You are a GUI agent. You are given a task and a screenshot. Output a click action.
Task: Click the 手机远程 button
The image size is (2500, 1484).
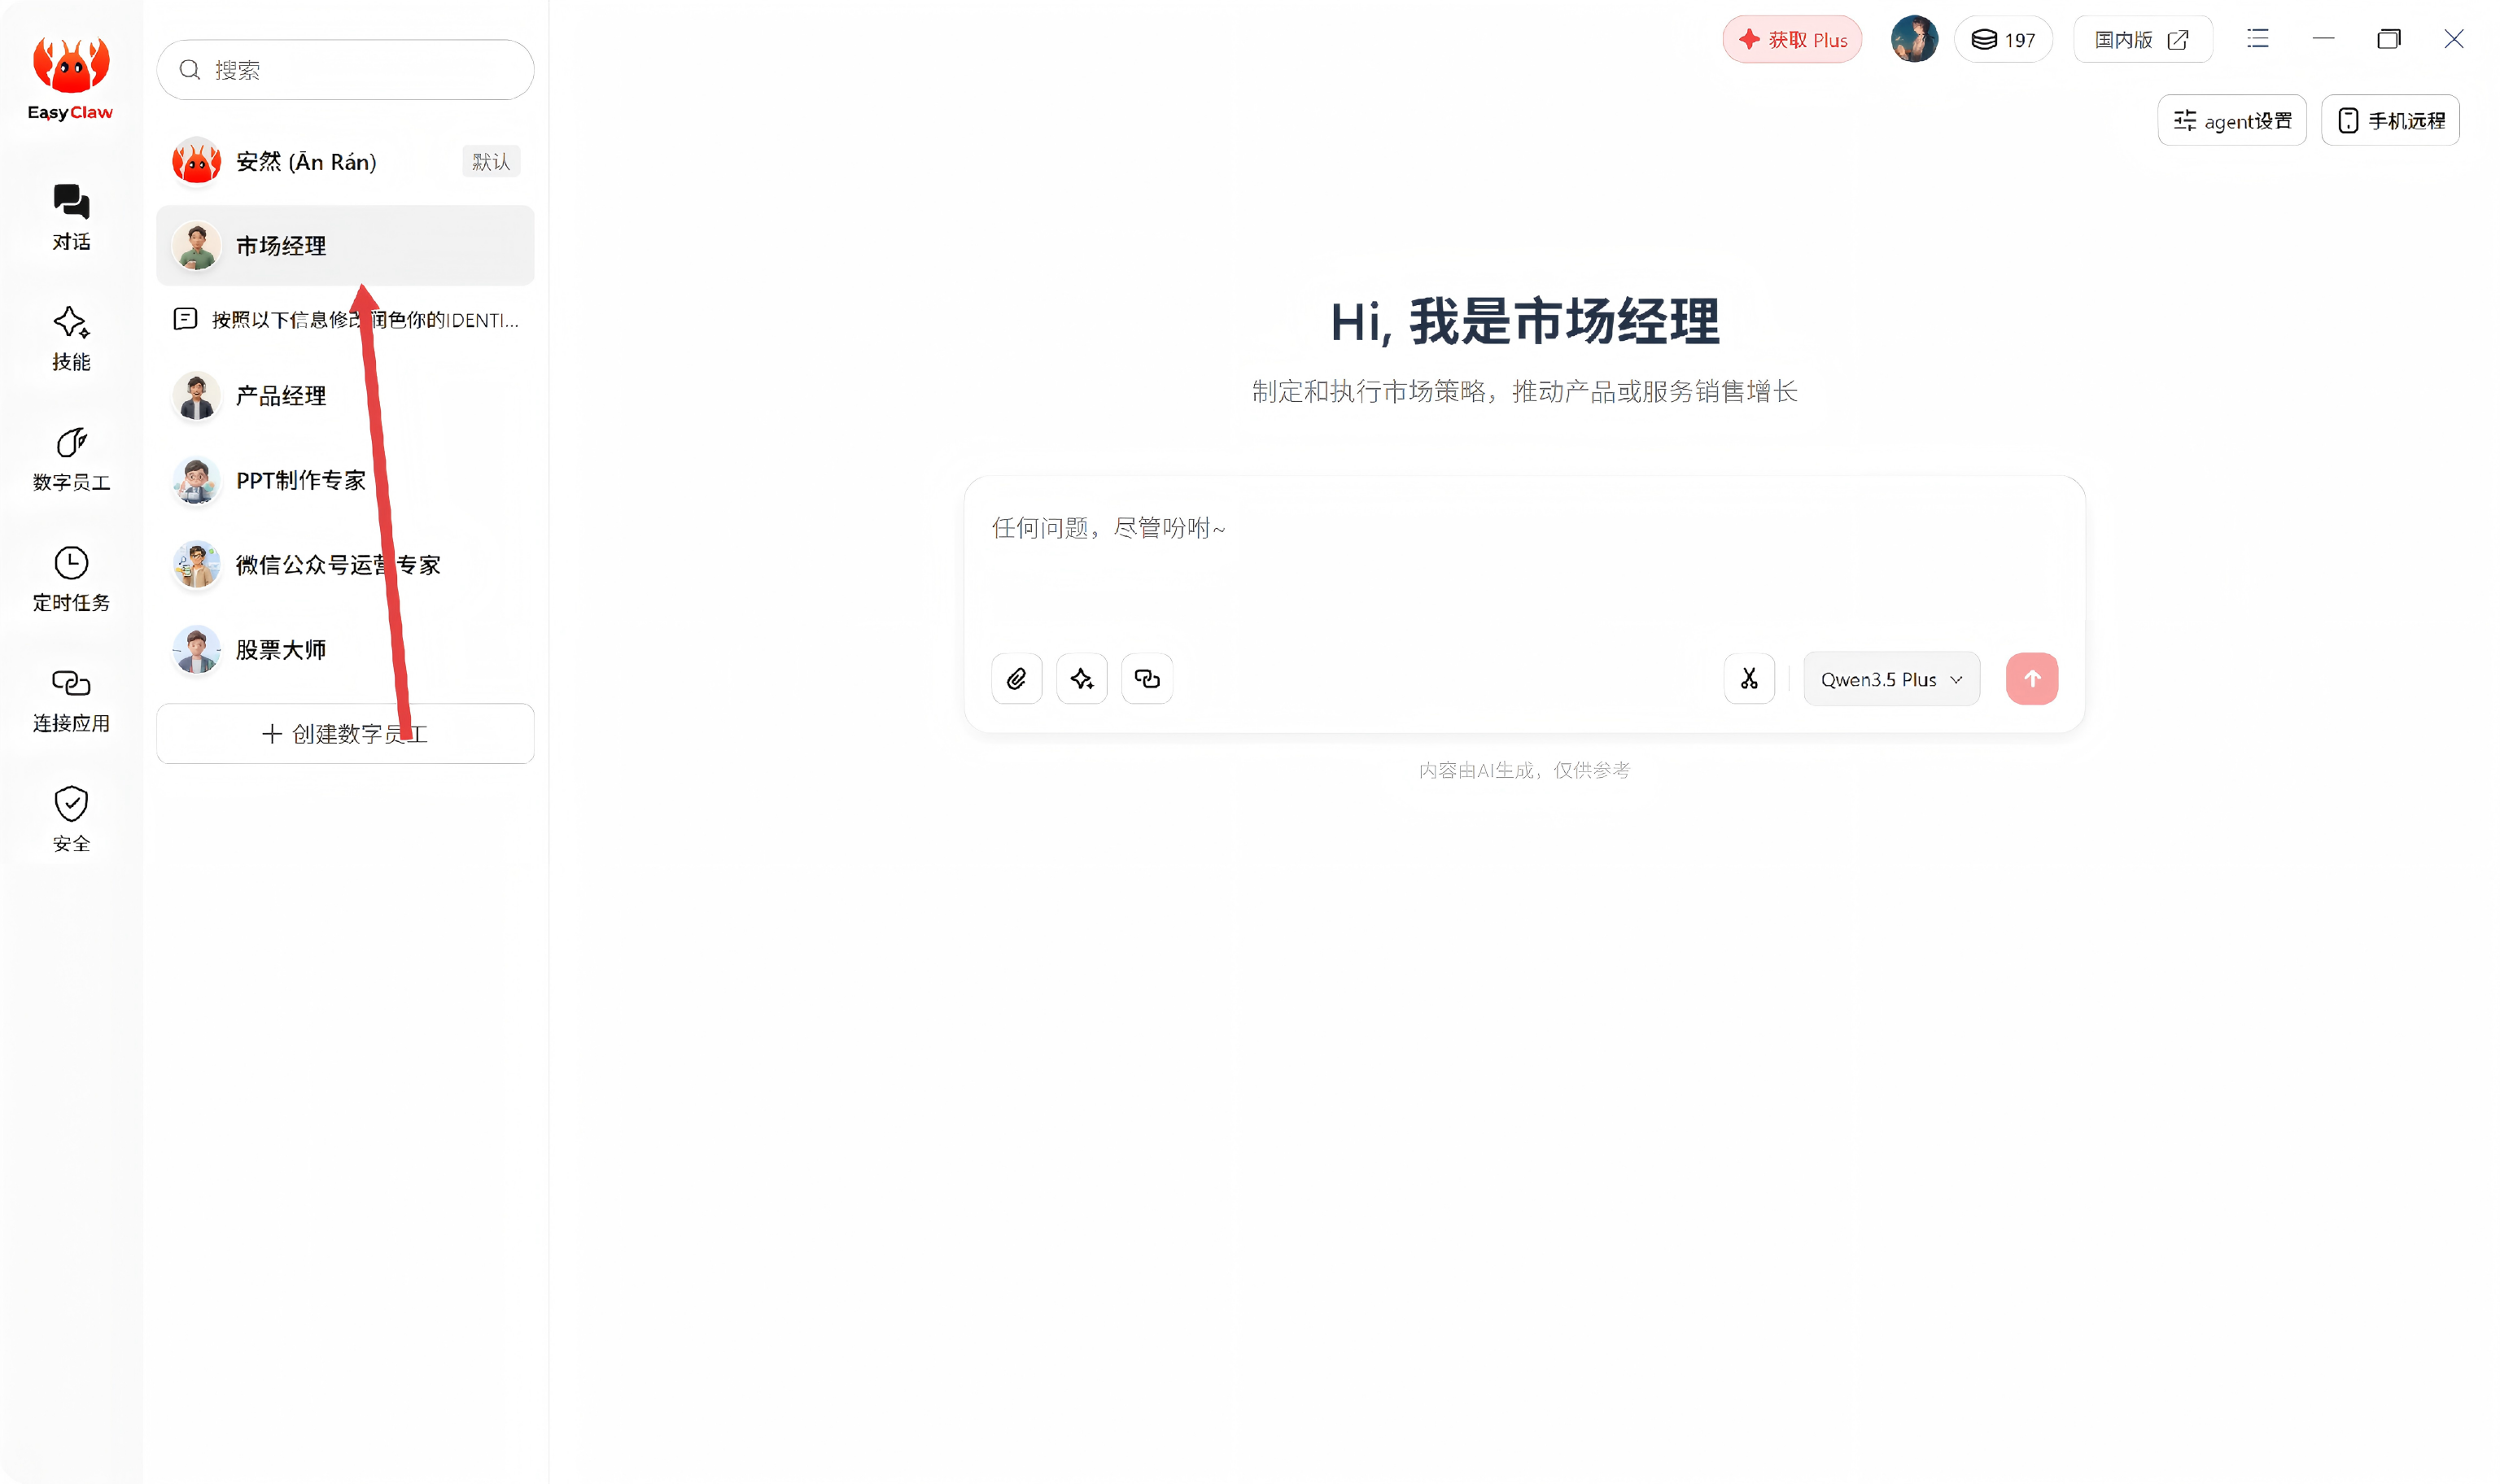2389,120
